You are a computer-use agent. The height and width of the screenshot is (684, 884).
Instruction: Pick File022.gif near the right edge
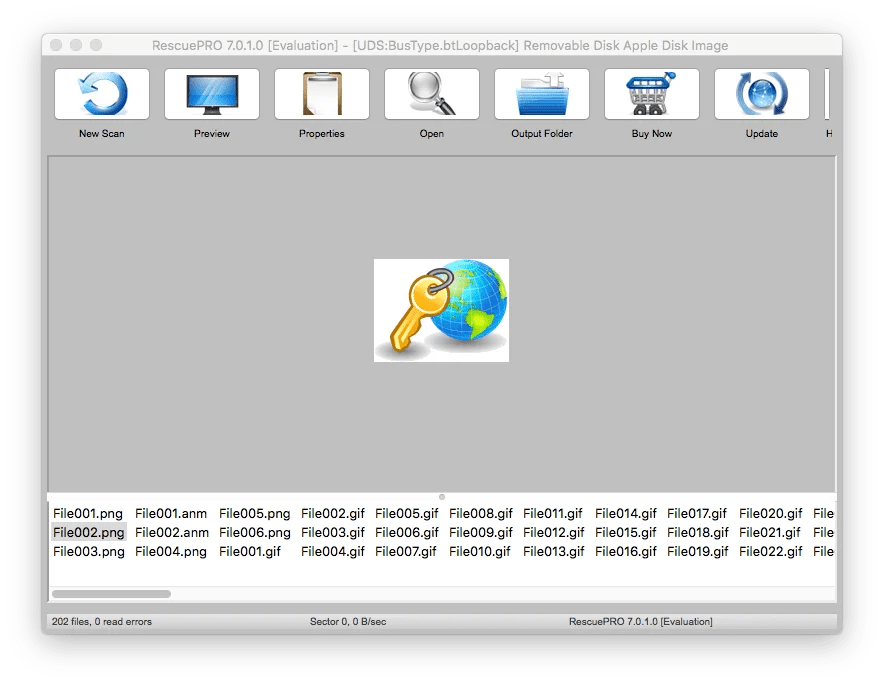tap(770, 552)
